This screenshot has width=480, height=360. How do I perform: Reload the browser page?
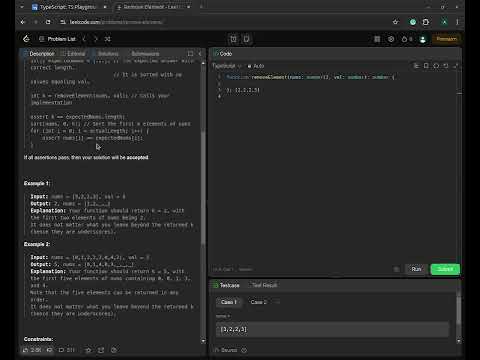48,22
